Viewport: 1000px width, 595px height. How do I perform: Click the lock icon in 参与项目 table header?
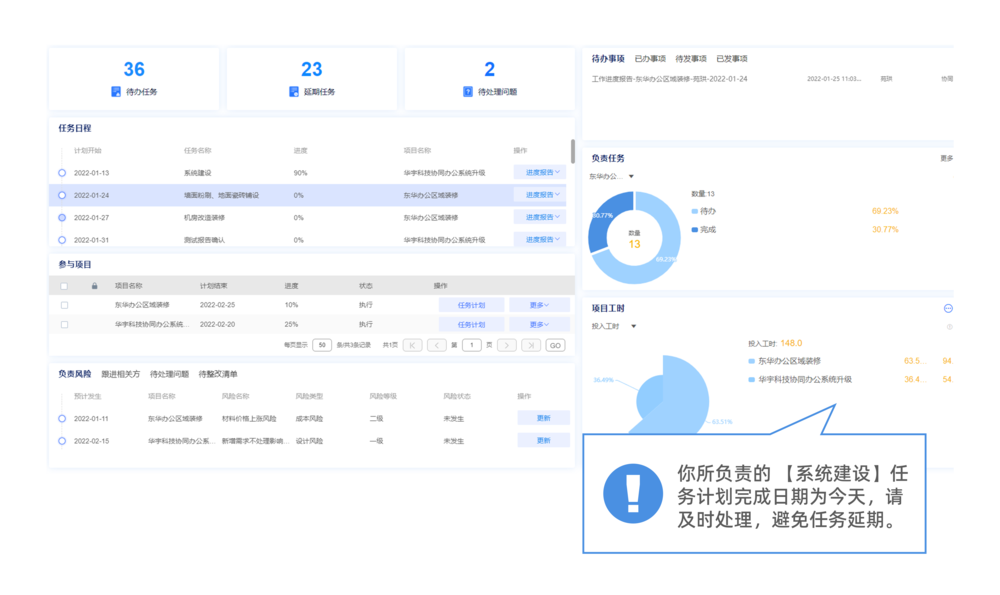click(94, 286)
